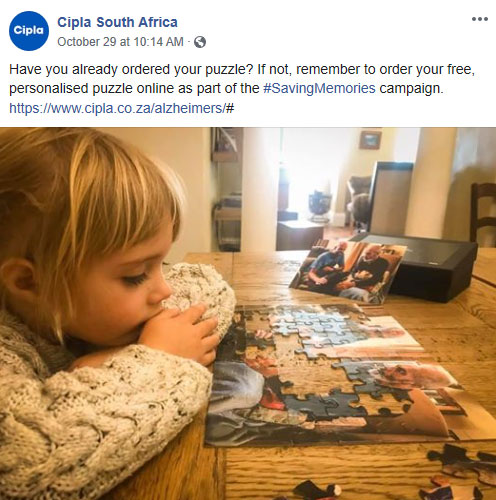This screenshot has width=496, height=500.
Task: Click the printed photograph standing on the table
Action: (348, 272)
